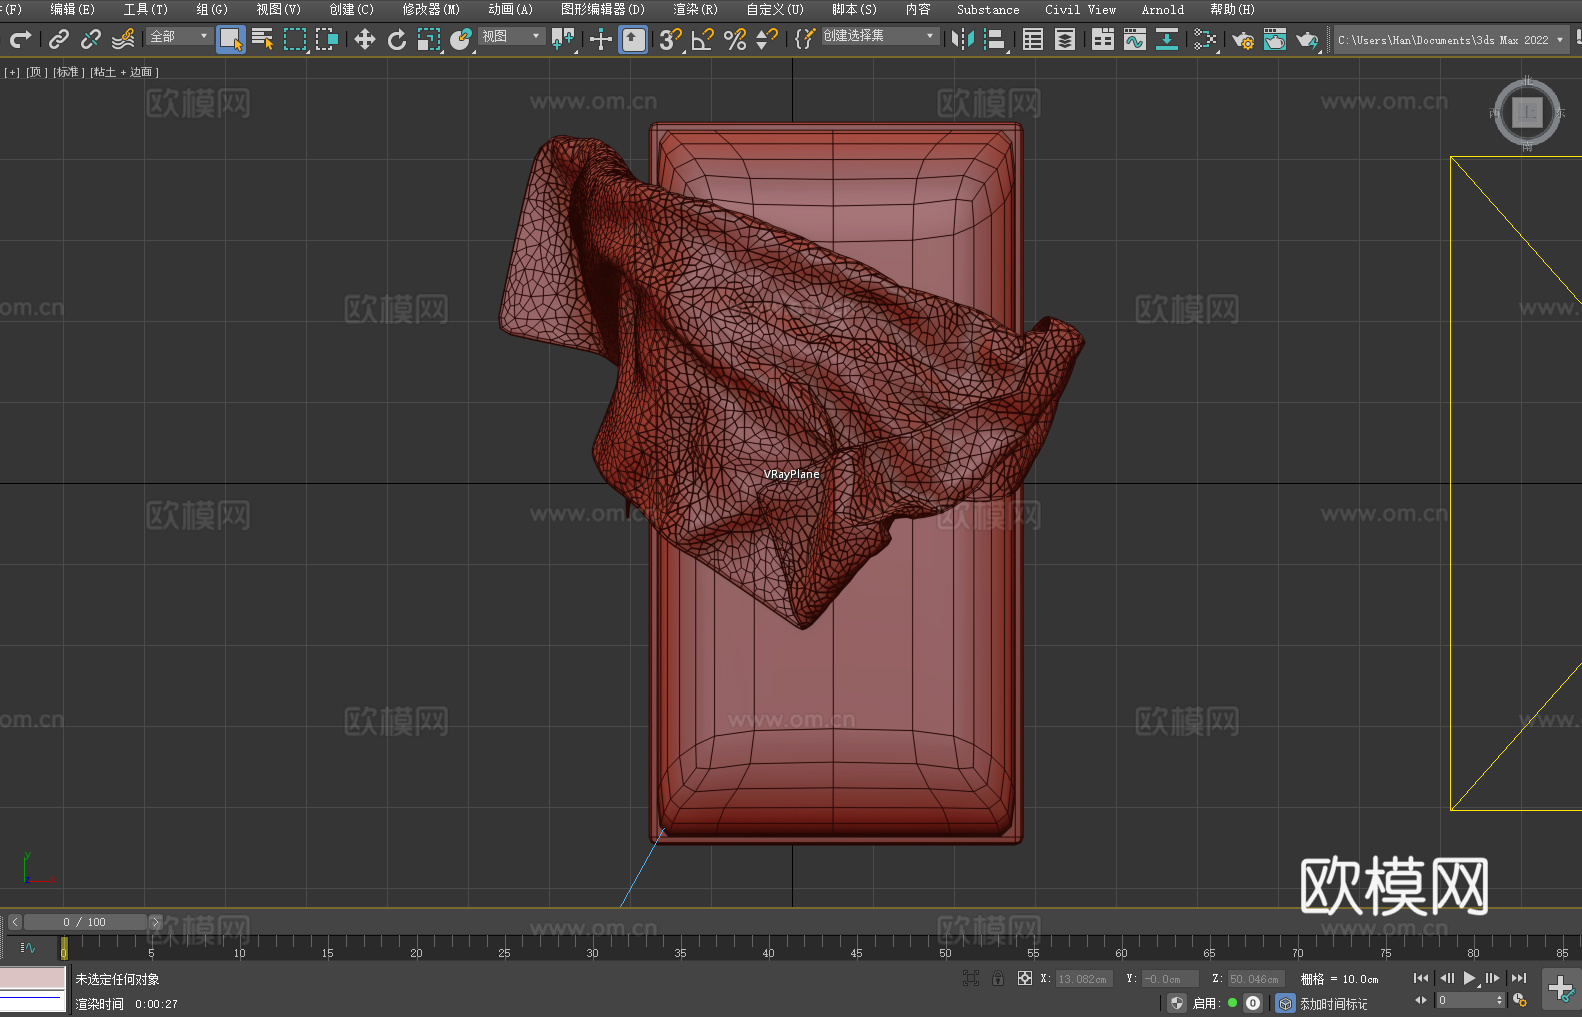1582x1017 pixels.
Task: Go to the start frame
Action: 1421,978
